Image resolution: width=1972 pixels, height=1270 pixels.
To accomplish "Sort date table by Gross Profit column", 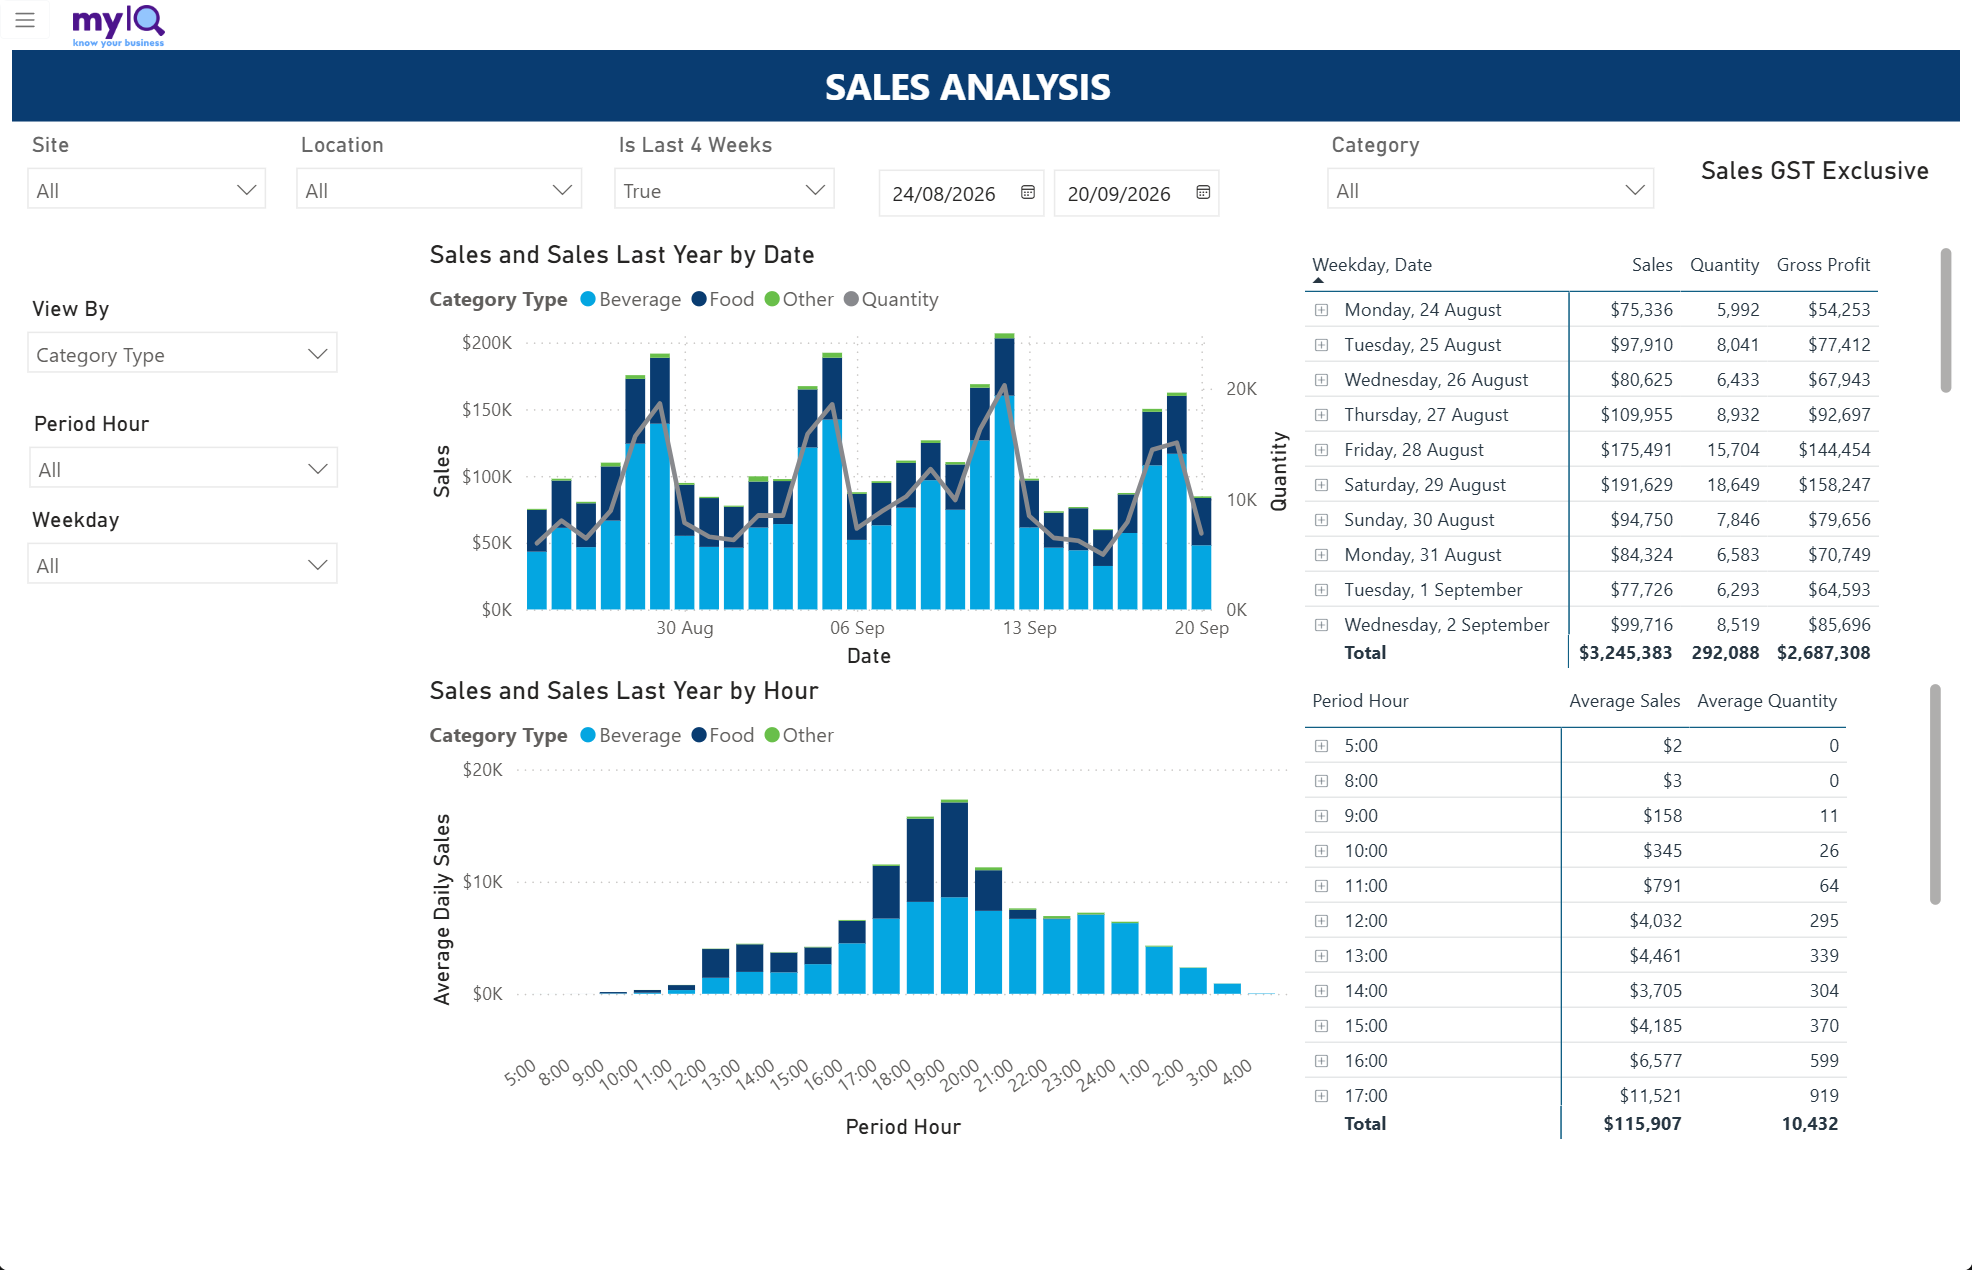I will (1823, 265).
